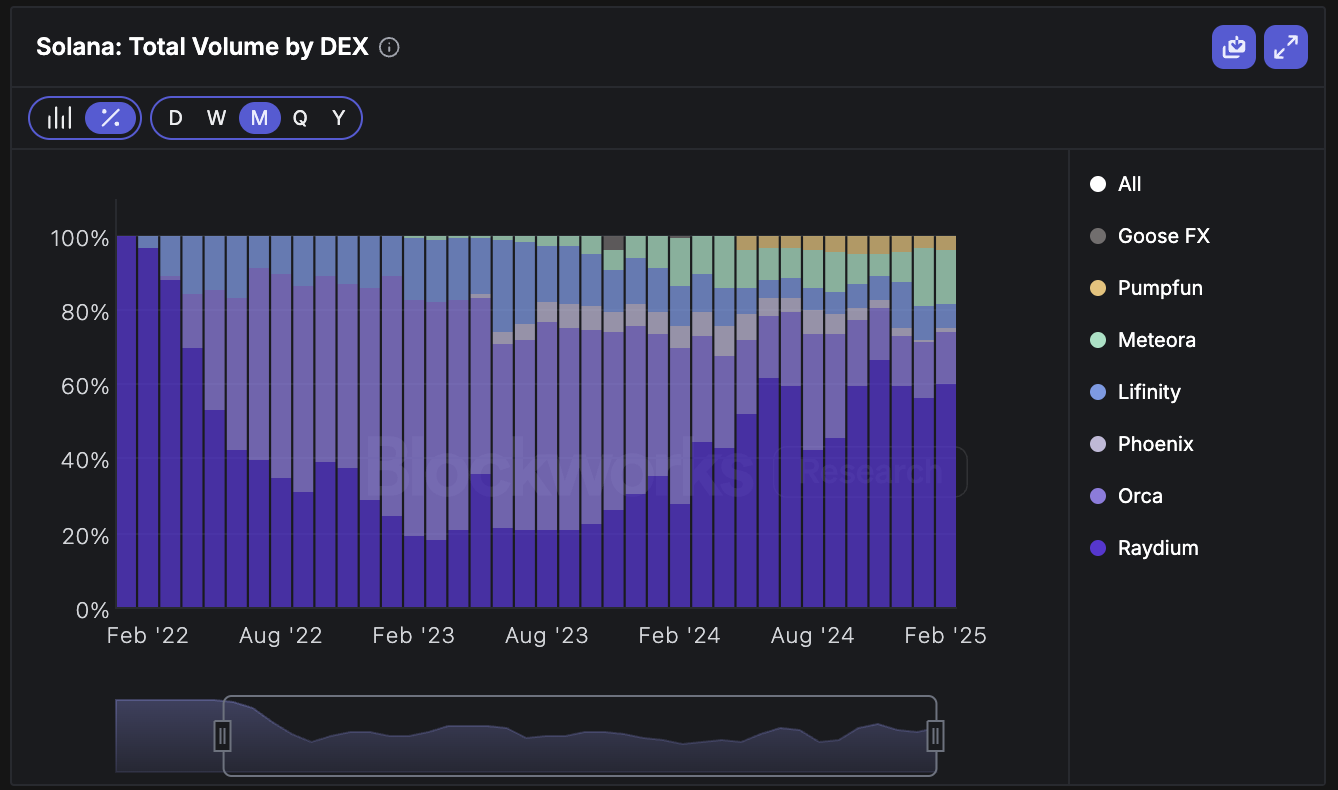The image size is (1338, 790).
Task: Click the left range slider handle
Action: [x=223, y=737]
